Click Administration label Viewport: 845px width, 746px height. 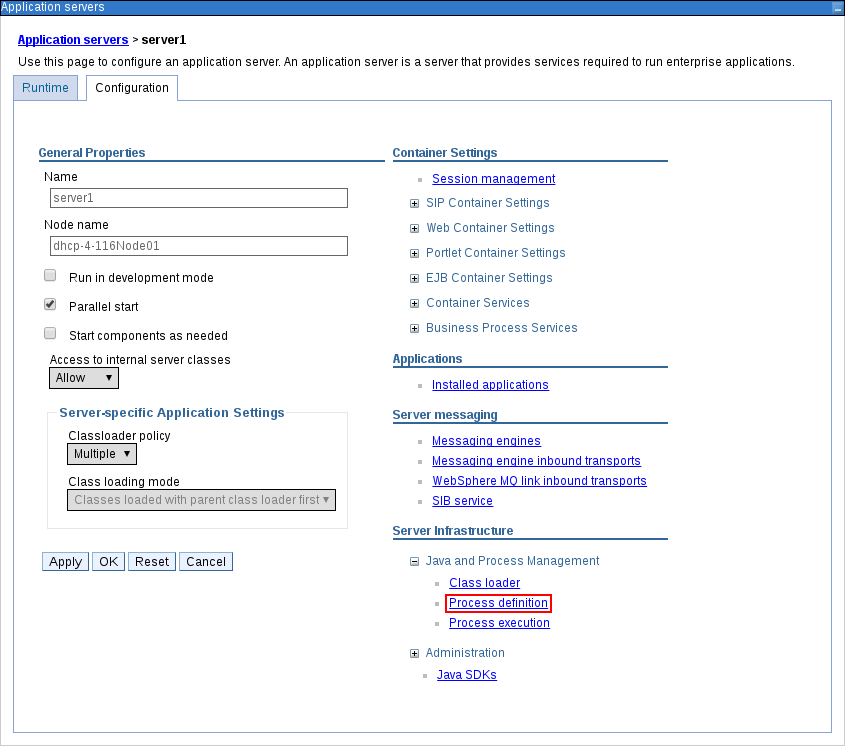tap(465, 653)
